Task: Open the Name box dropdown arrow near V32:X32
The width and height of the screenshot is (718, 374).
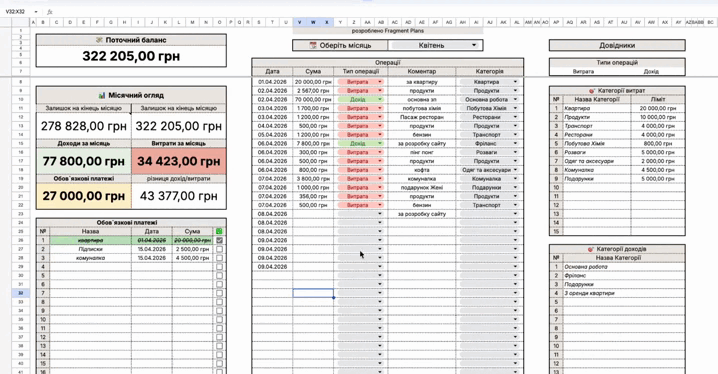Action: (x=36, y=11)
